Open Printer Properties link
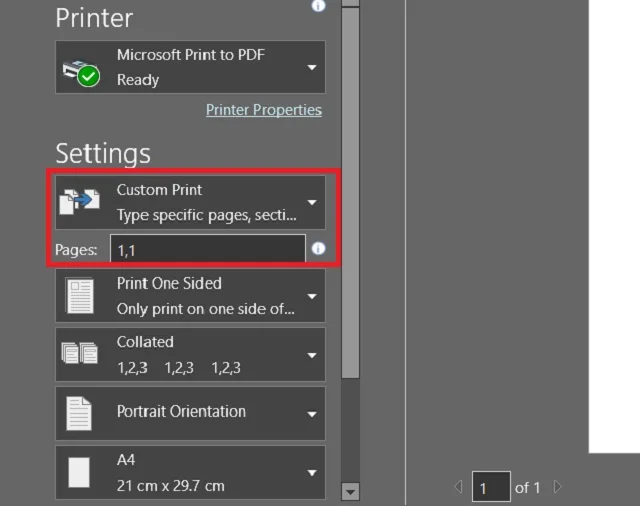Screen dimensions: 640x506 pyautogui.click(x=264, y=110)
